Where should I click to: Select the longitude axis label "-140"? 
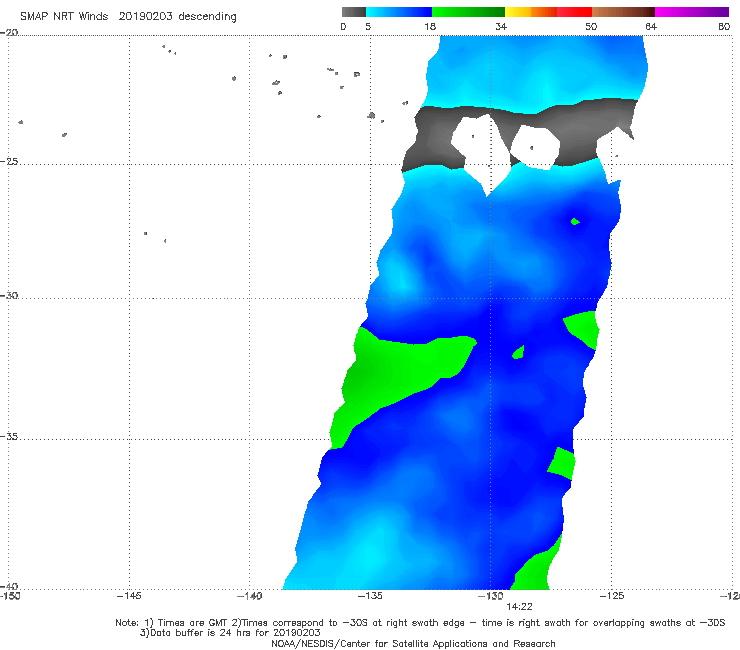(x=250, y=596)
